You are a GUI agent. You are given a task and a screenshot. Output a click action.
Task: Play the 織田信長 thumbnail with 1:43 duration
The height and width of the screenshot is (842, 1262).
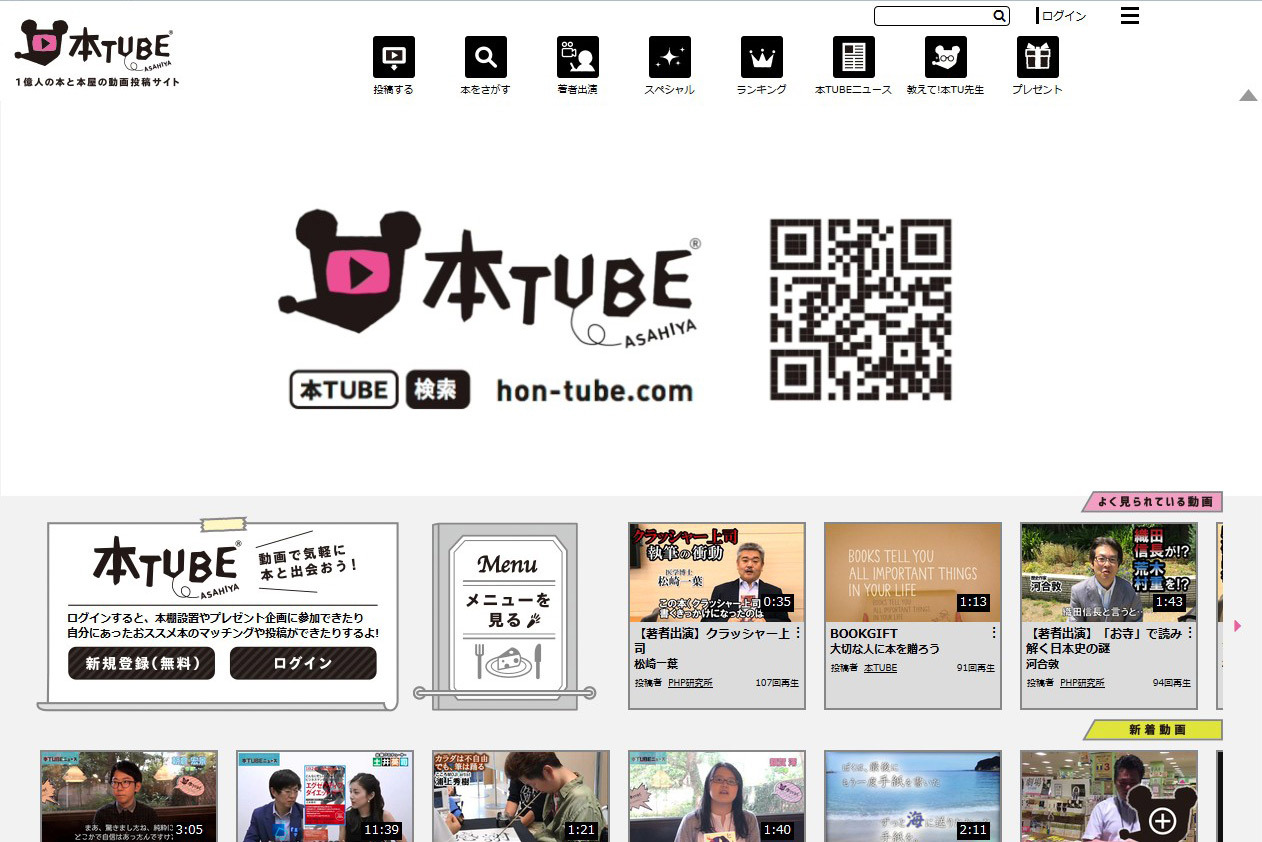coord(1109,572)
